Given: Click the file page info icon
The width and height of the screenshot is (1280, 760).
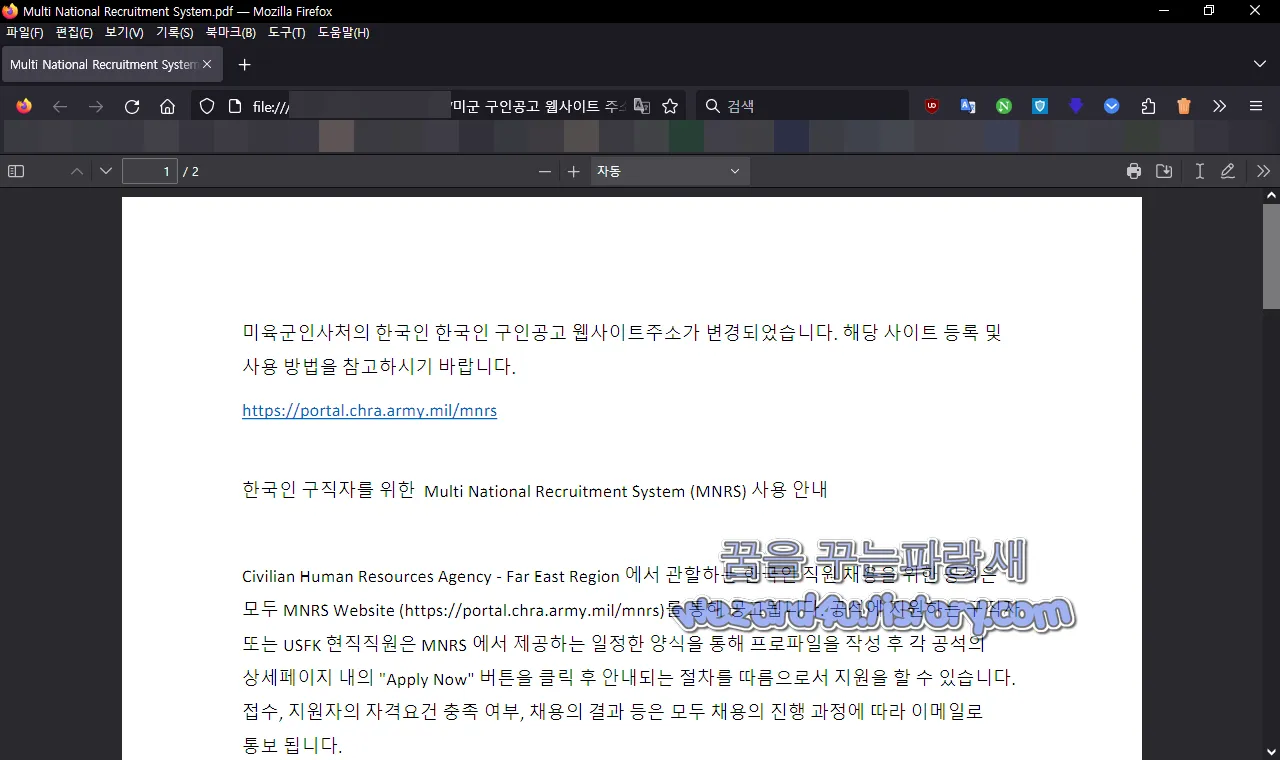Looking at the screenshot, I should 235,106.
